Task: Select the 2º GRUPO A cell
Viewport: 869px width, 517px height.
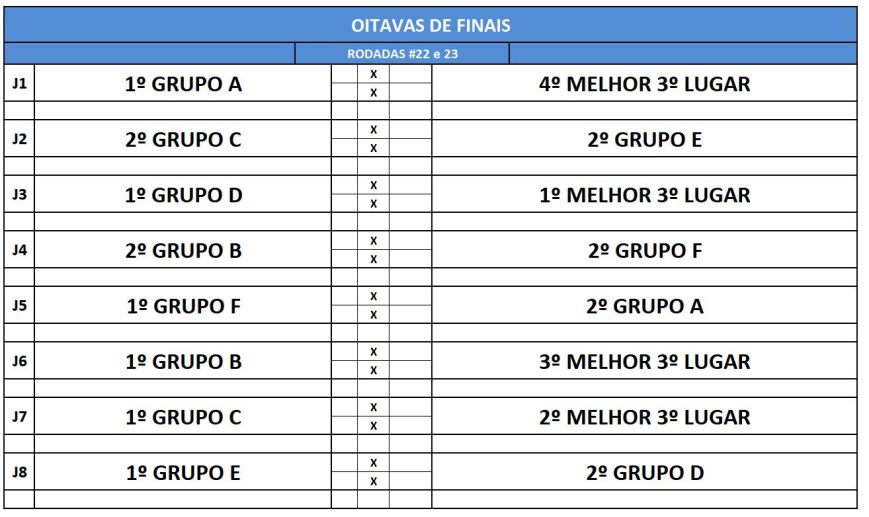Action: tap(644, 306)
